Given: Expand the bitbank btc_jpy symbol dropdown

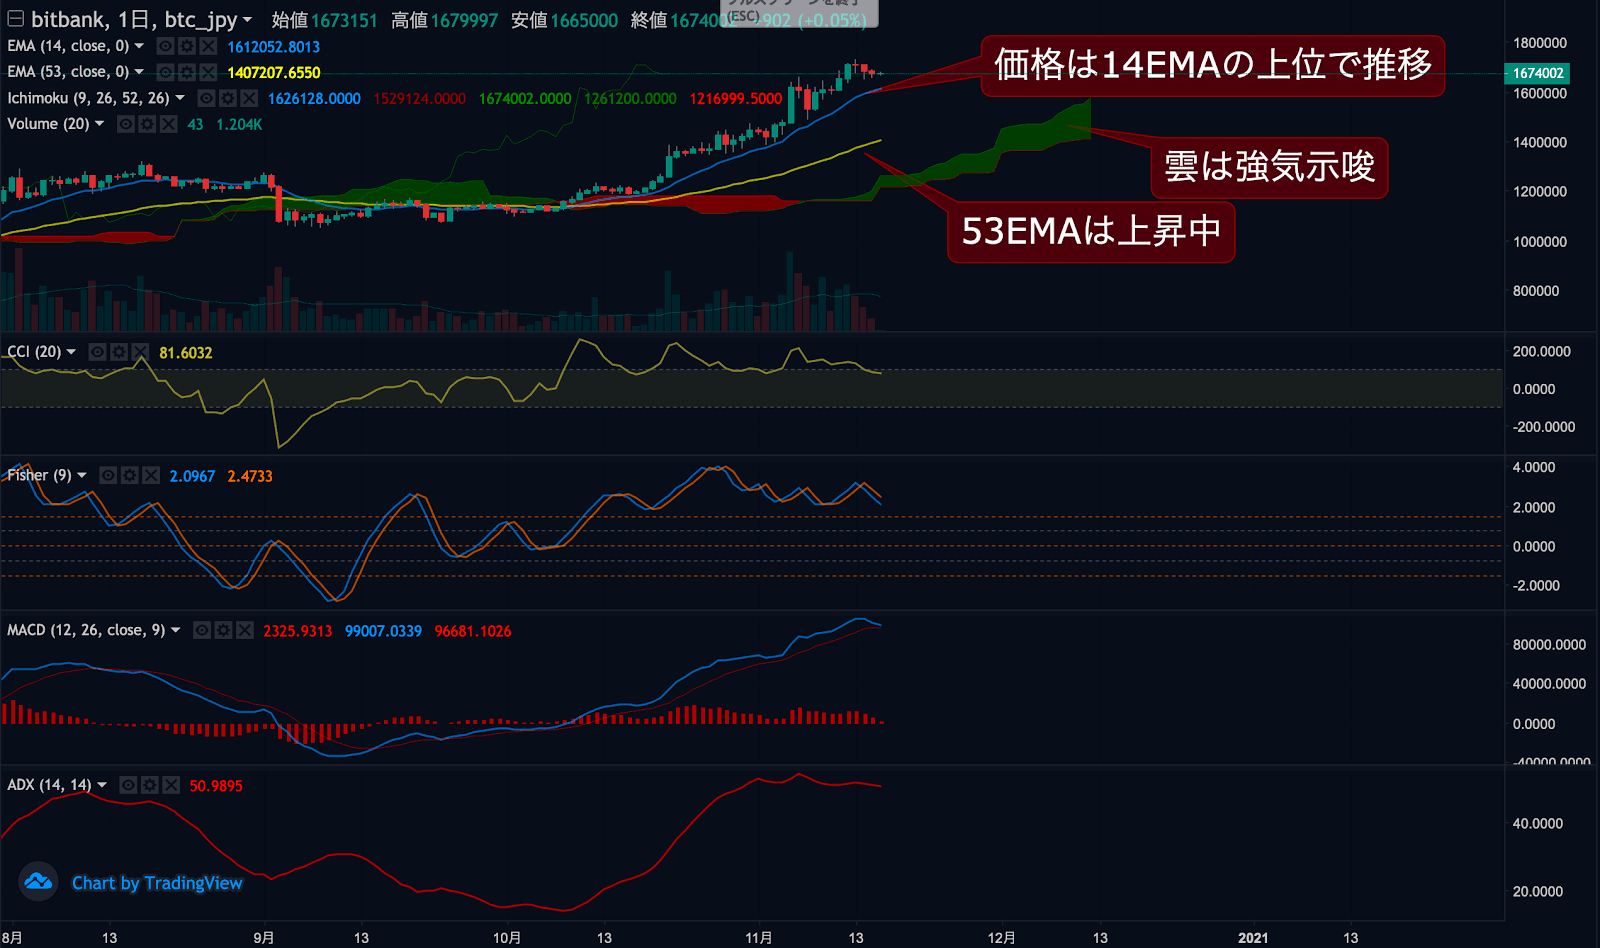Looking at the screenshot, I should coord(247,20).
